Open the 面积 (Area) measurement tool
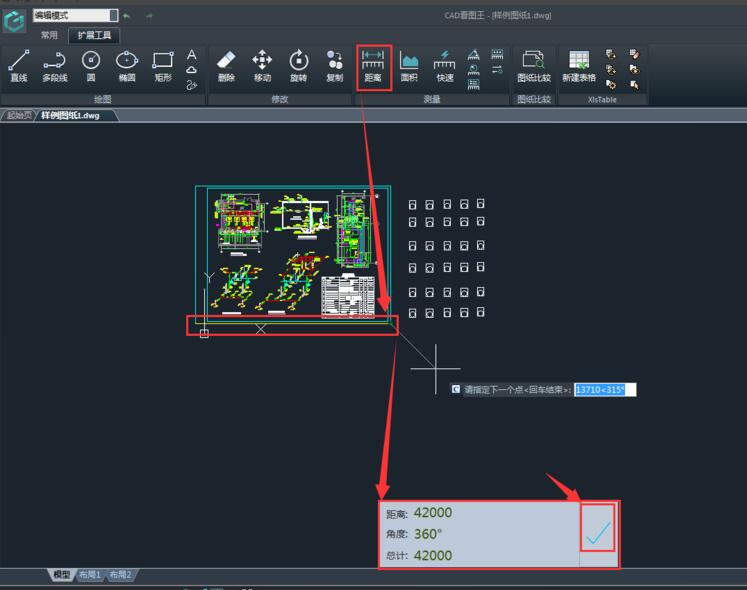 409,66
